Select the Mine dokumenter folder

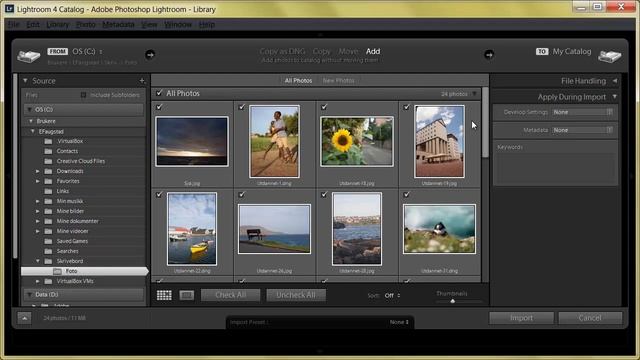78,221
